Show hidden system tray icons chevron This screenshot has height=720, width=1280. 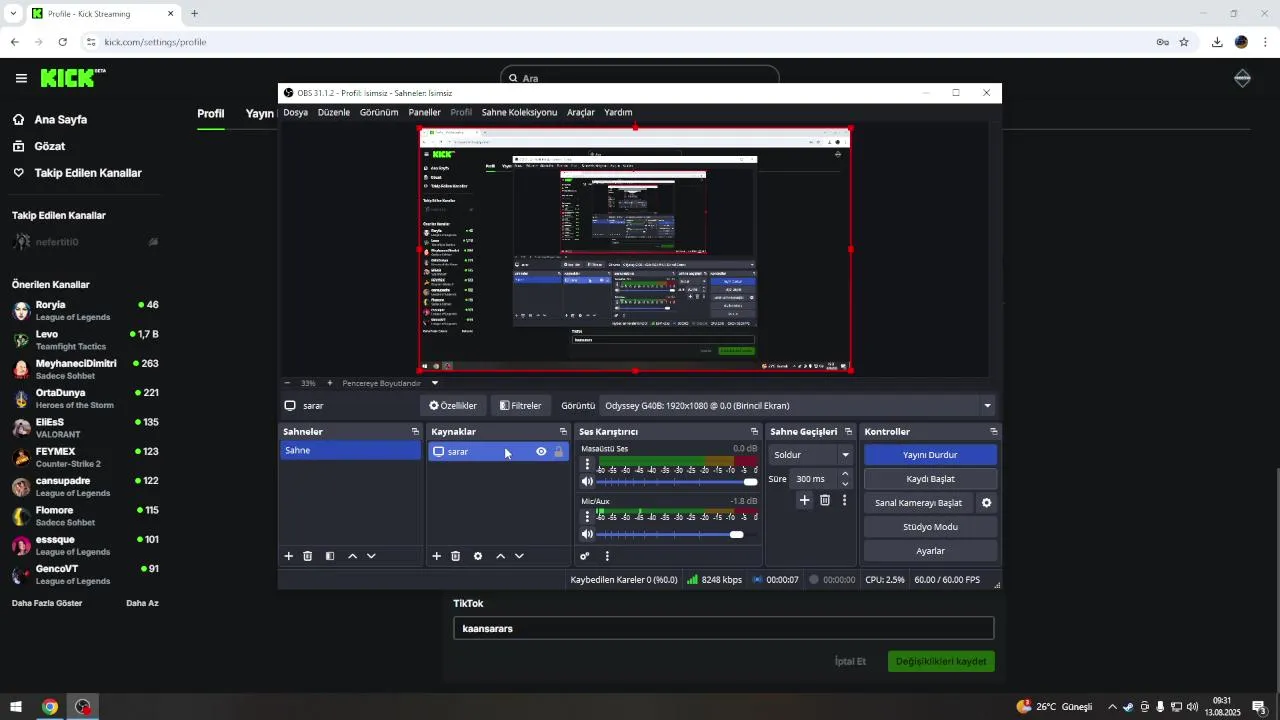pyautogui.click(x=1112, y=707)
